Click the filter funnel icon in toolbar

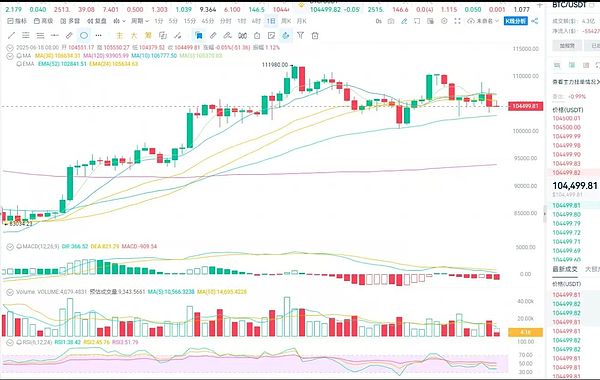coord(300,36)
